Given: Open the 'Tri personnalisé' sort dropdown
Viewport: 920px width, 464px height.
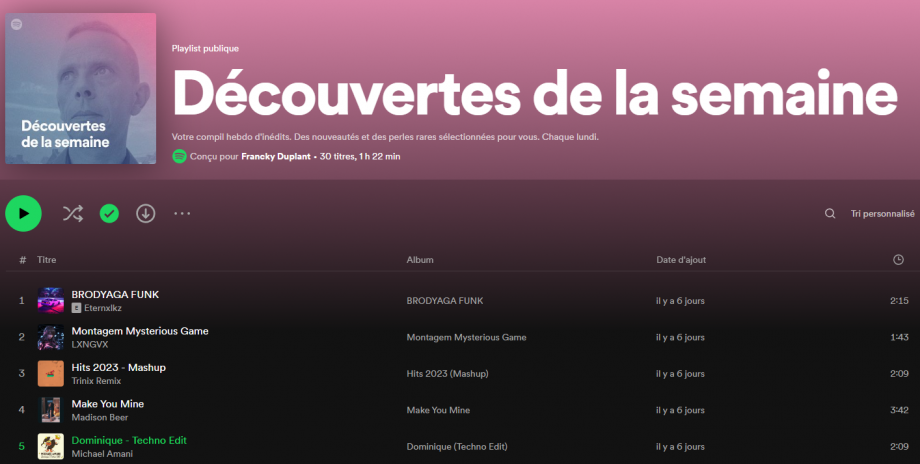Looking at the screenshot, I should pyautogui.click(x=882, y=214).
